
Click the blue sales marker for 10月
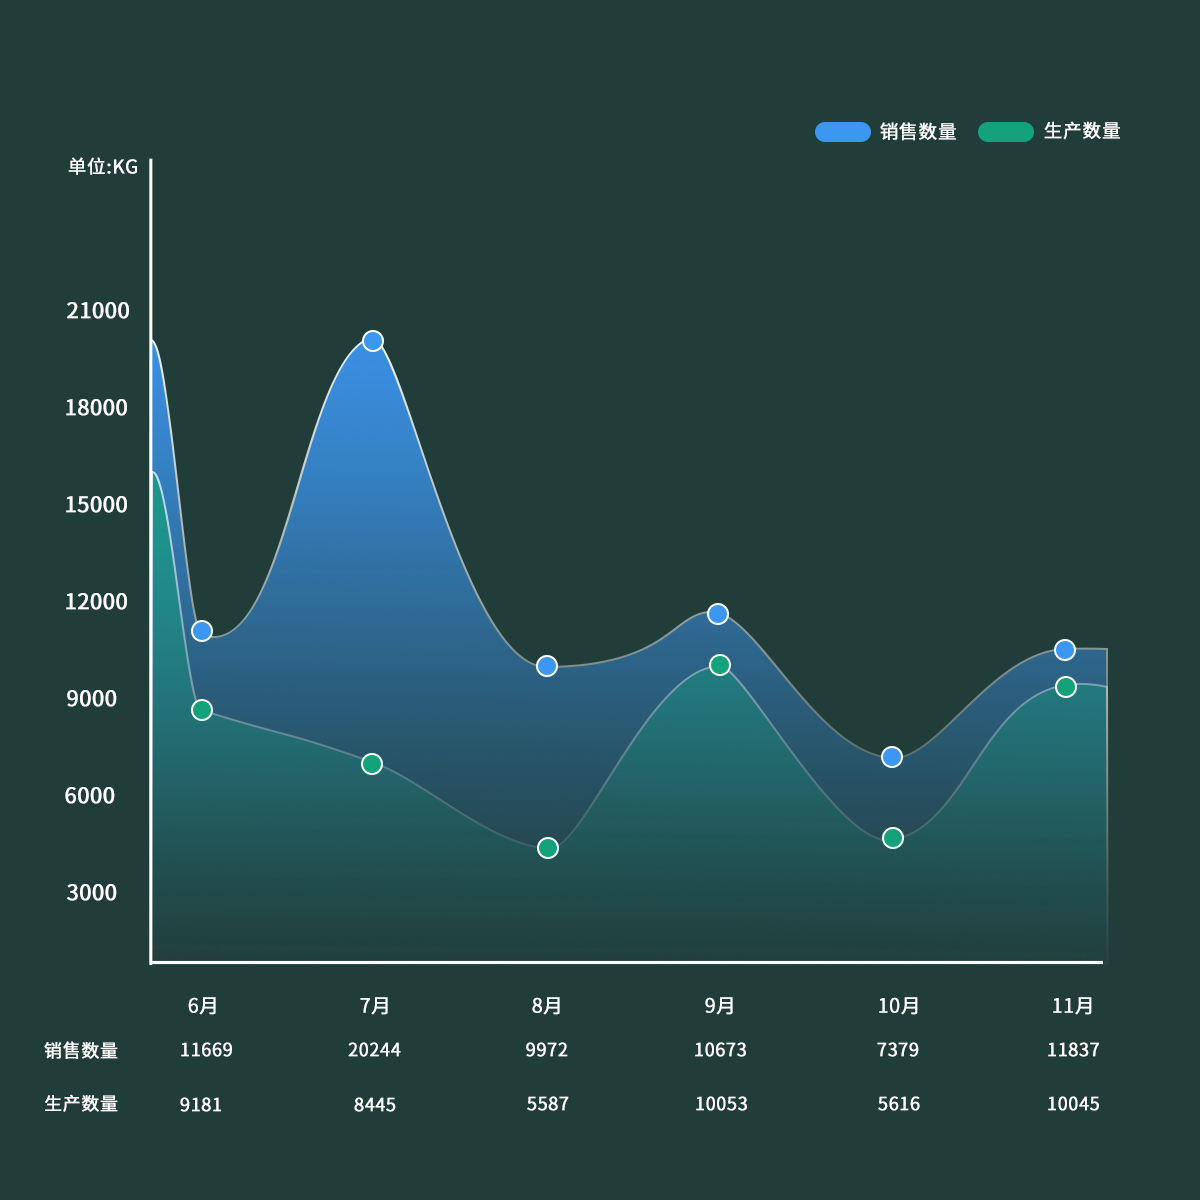[x=892, y=757]
